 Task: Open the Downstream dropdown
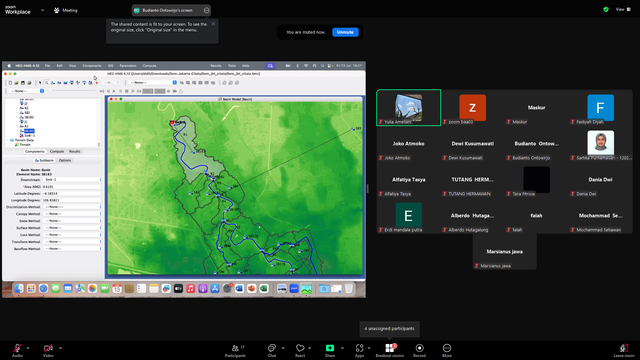(72, 180)
